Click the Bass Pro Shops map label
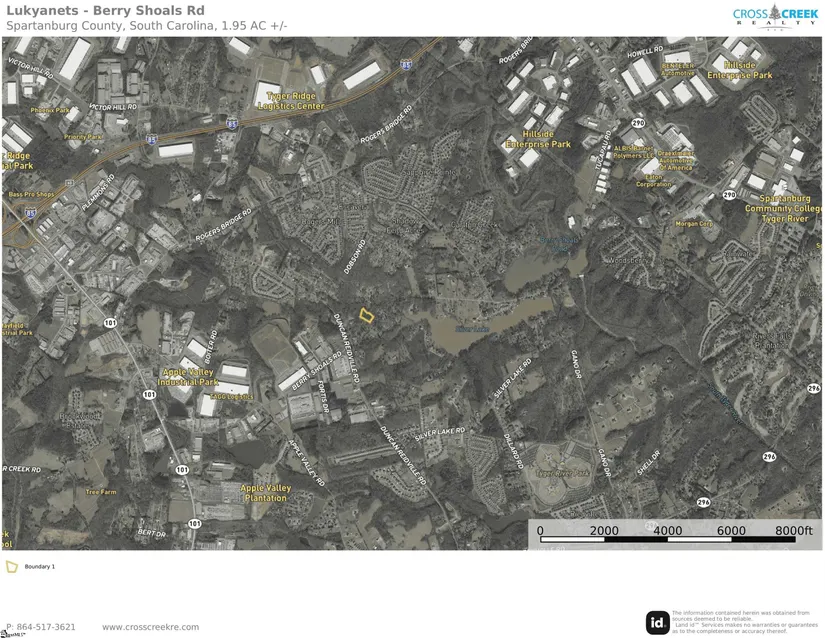 click(x=31, y=194)
